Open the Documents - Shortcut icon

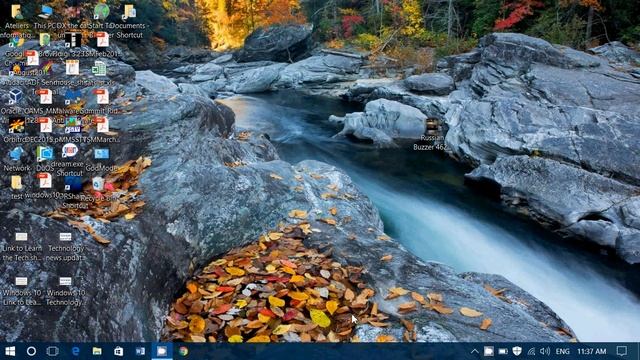(x=129, y=12)
